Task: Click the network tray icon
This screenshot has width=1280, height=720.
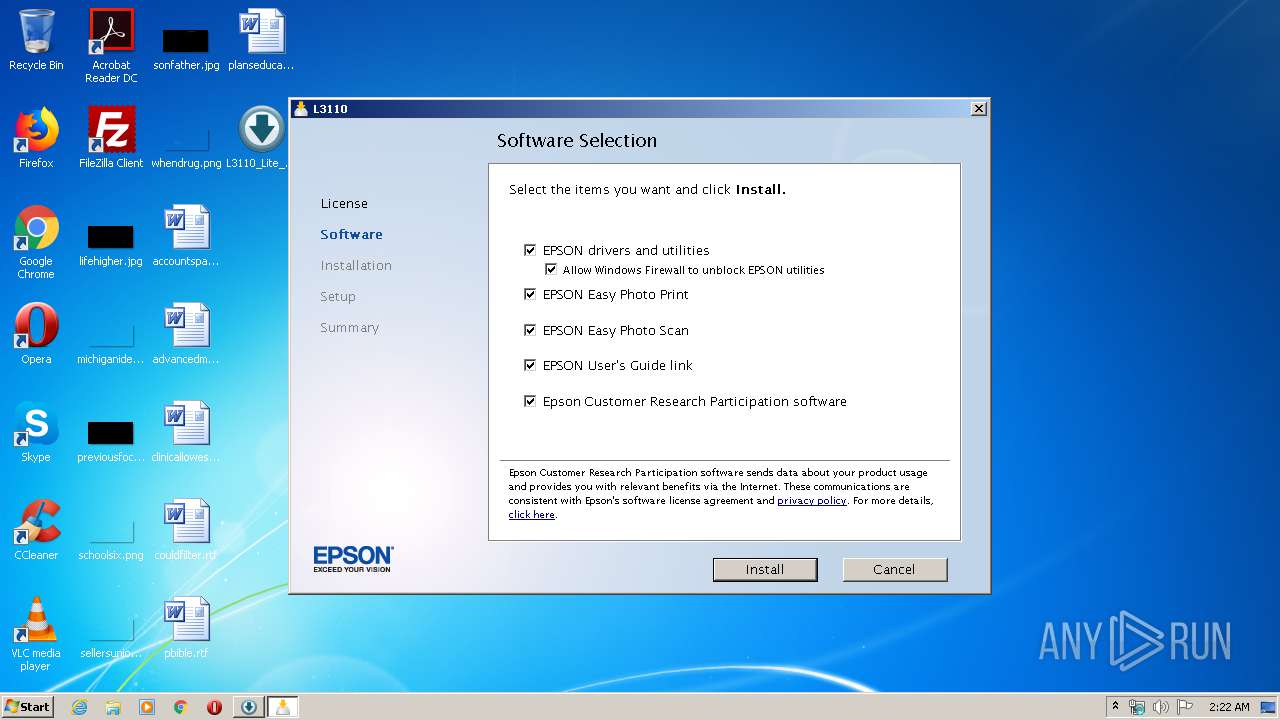Action: [x=1137, y=707]
